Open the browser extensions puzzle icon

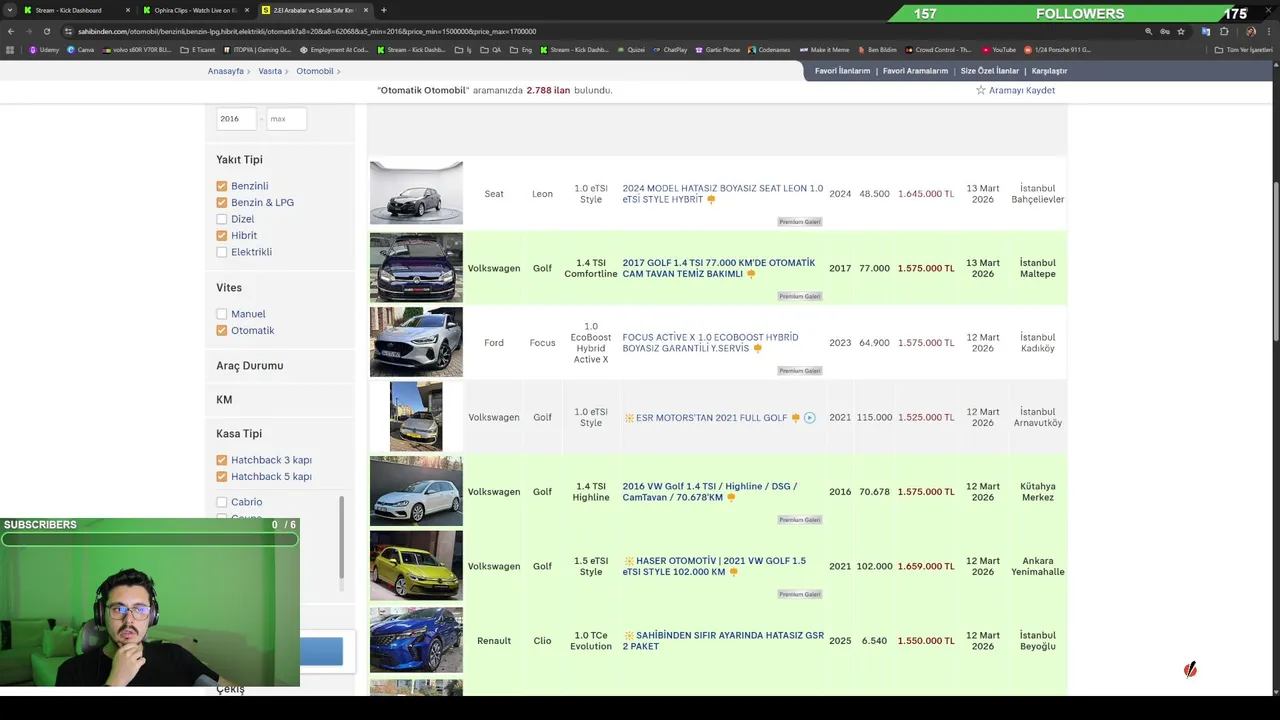[x=1224, y=31]
